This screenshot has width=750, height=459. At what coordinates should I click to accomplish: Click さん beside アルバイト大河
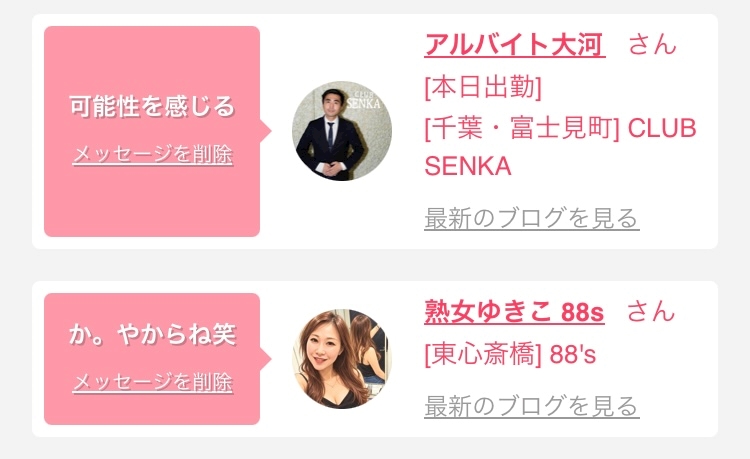click(652, 45)
